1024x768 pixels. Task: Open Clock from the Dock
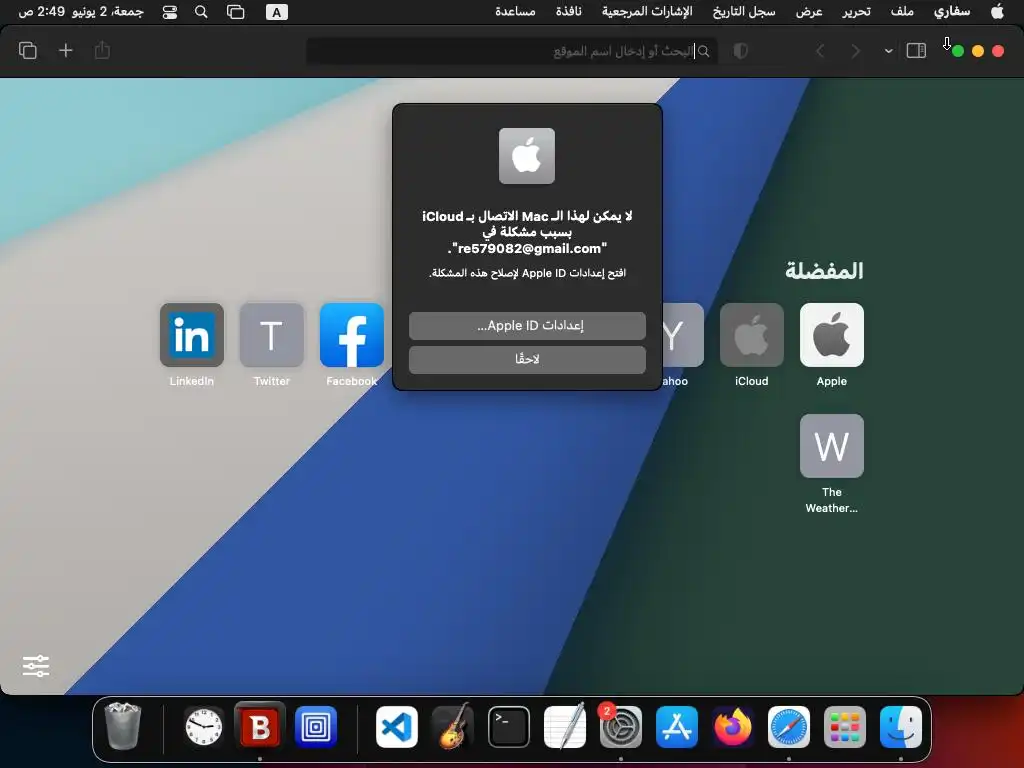pos(204,727)
